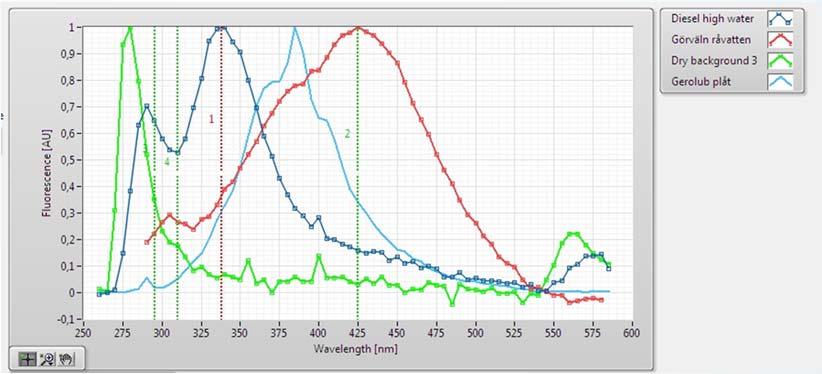Click the Dry background 3 green plot sample
Viewport: 822px width, 374px height.
(x=780, y=61)
